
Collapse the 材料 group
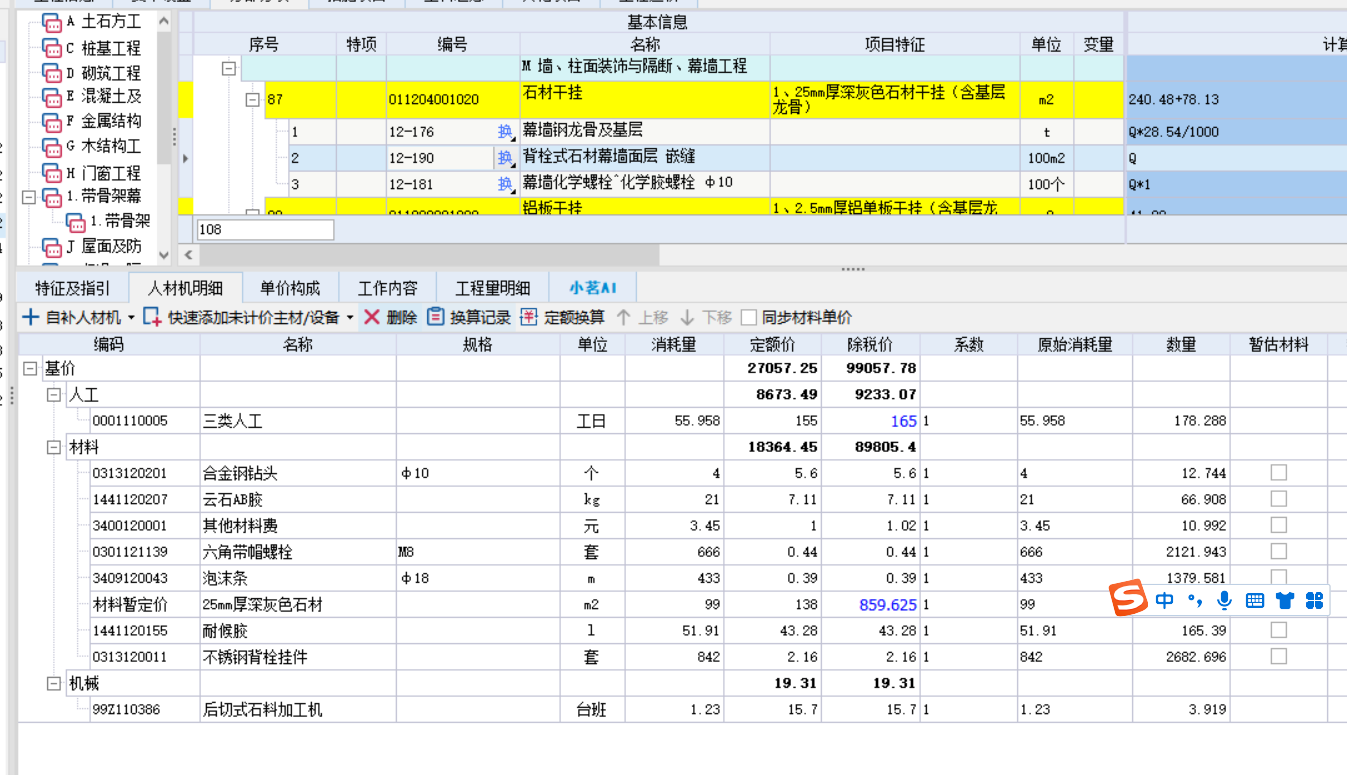[54, 447]
